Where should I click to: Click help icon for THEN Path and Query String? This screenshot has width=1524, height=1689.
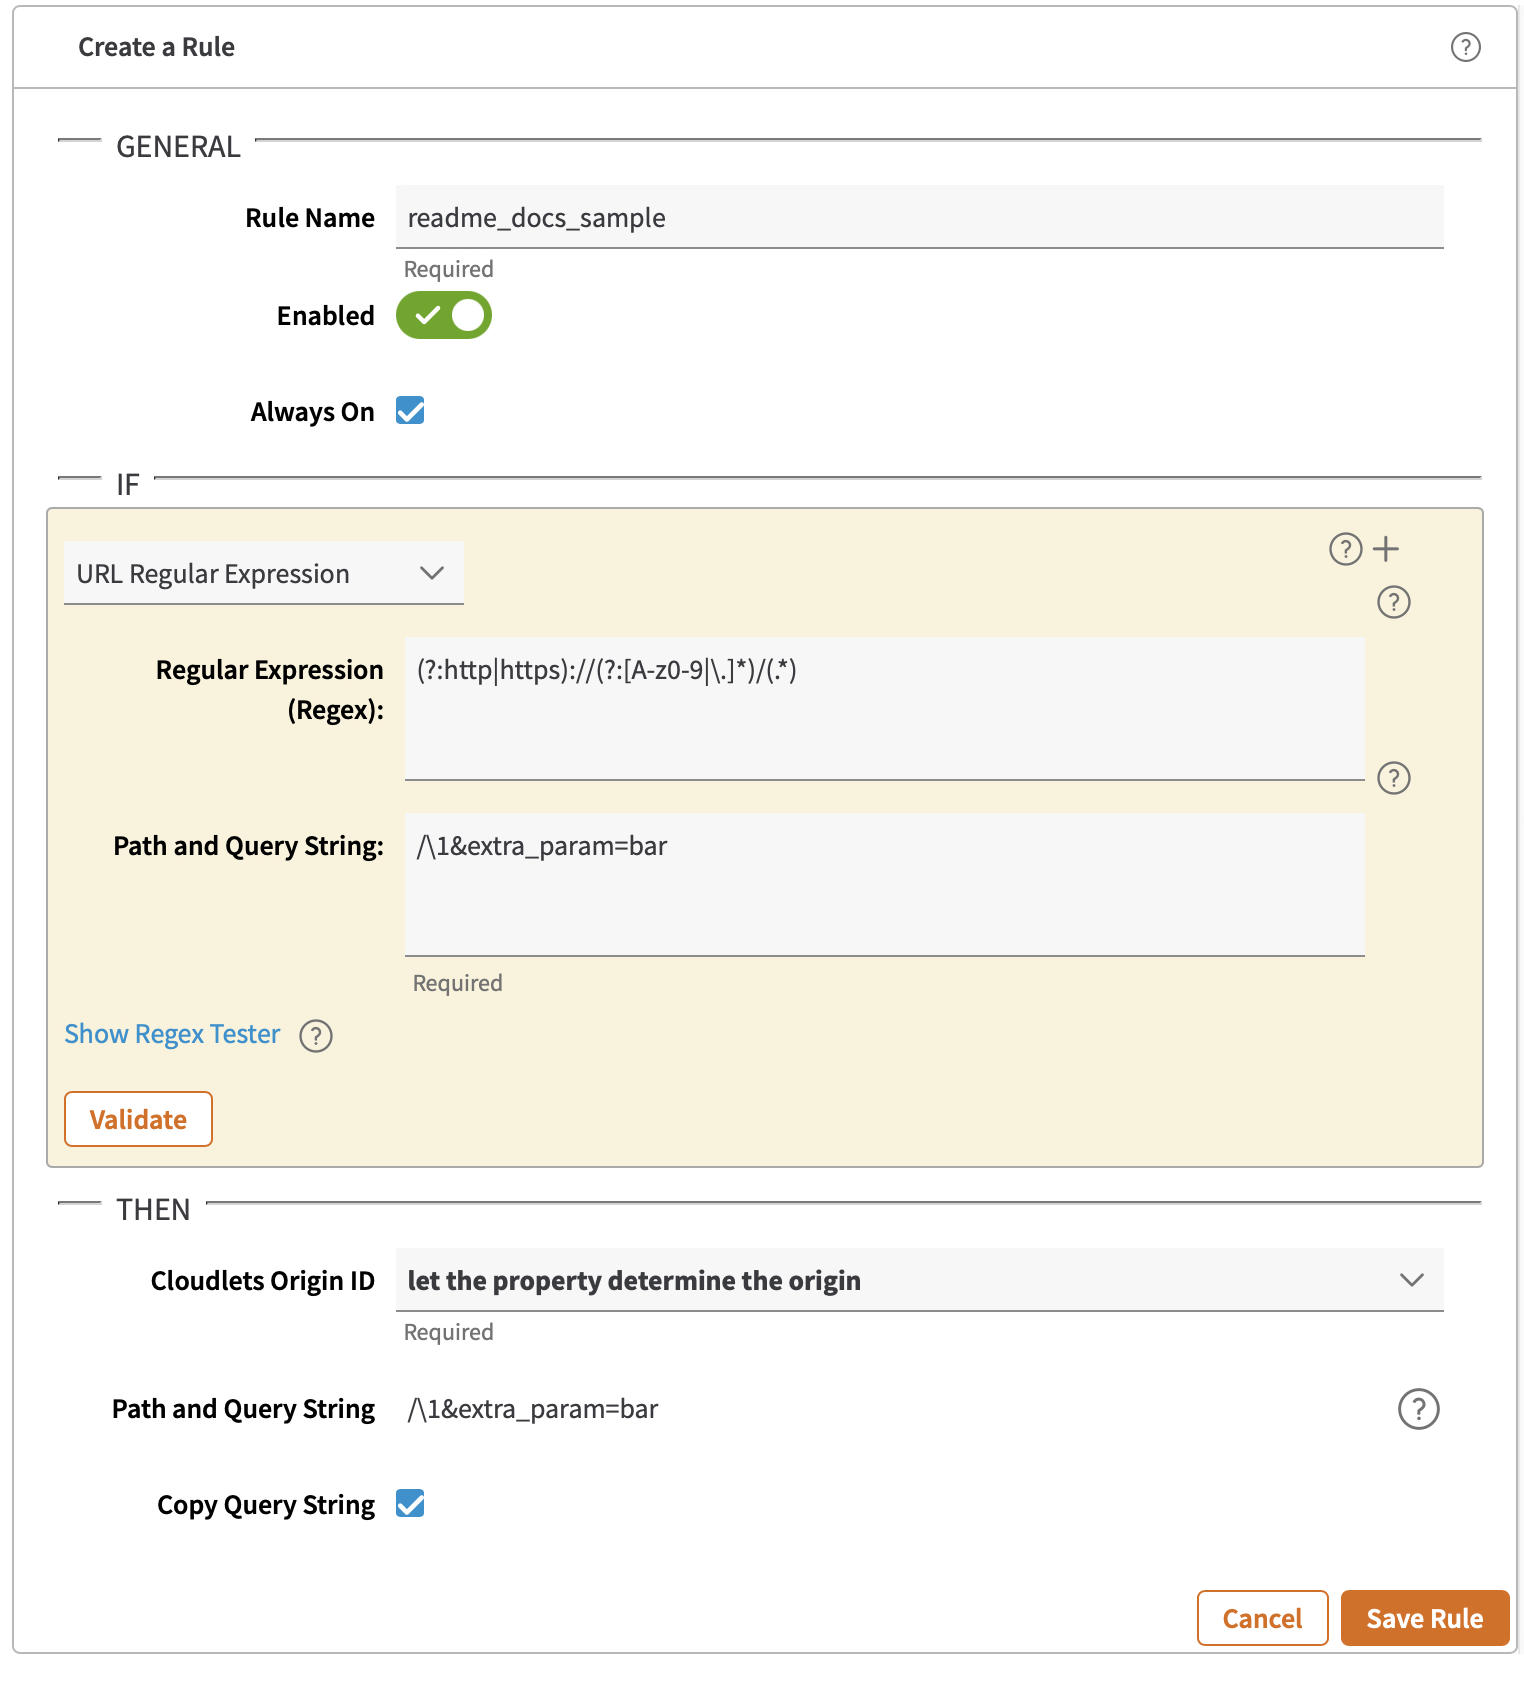1417,1409
